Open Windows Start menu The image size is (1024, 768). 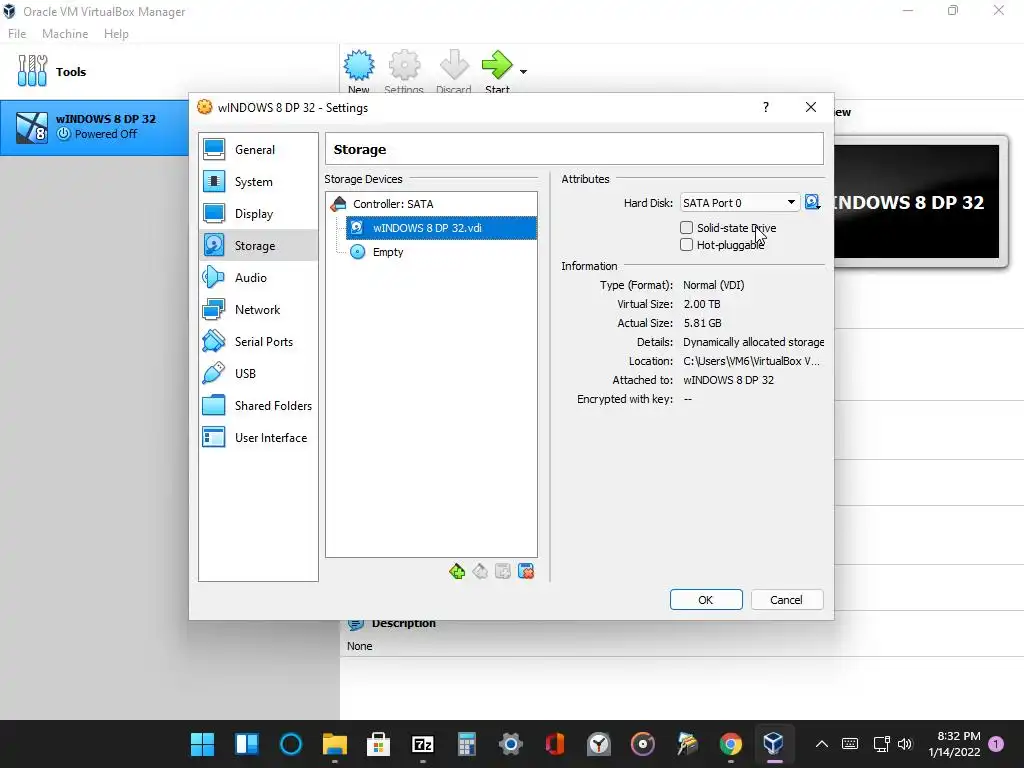pos(202,743)
